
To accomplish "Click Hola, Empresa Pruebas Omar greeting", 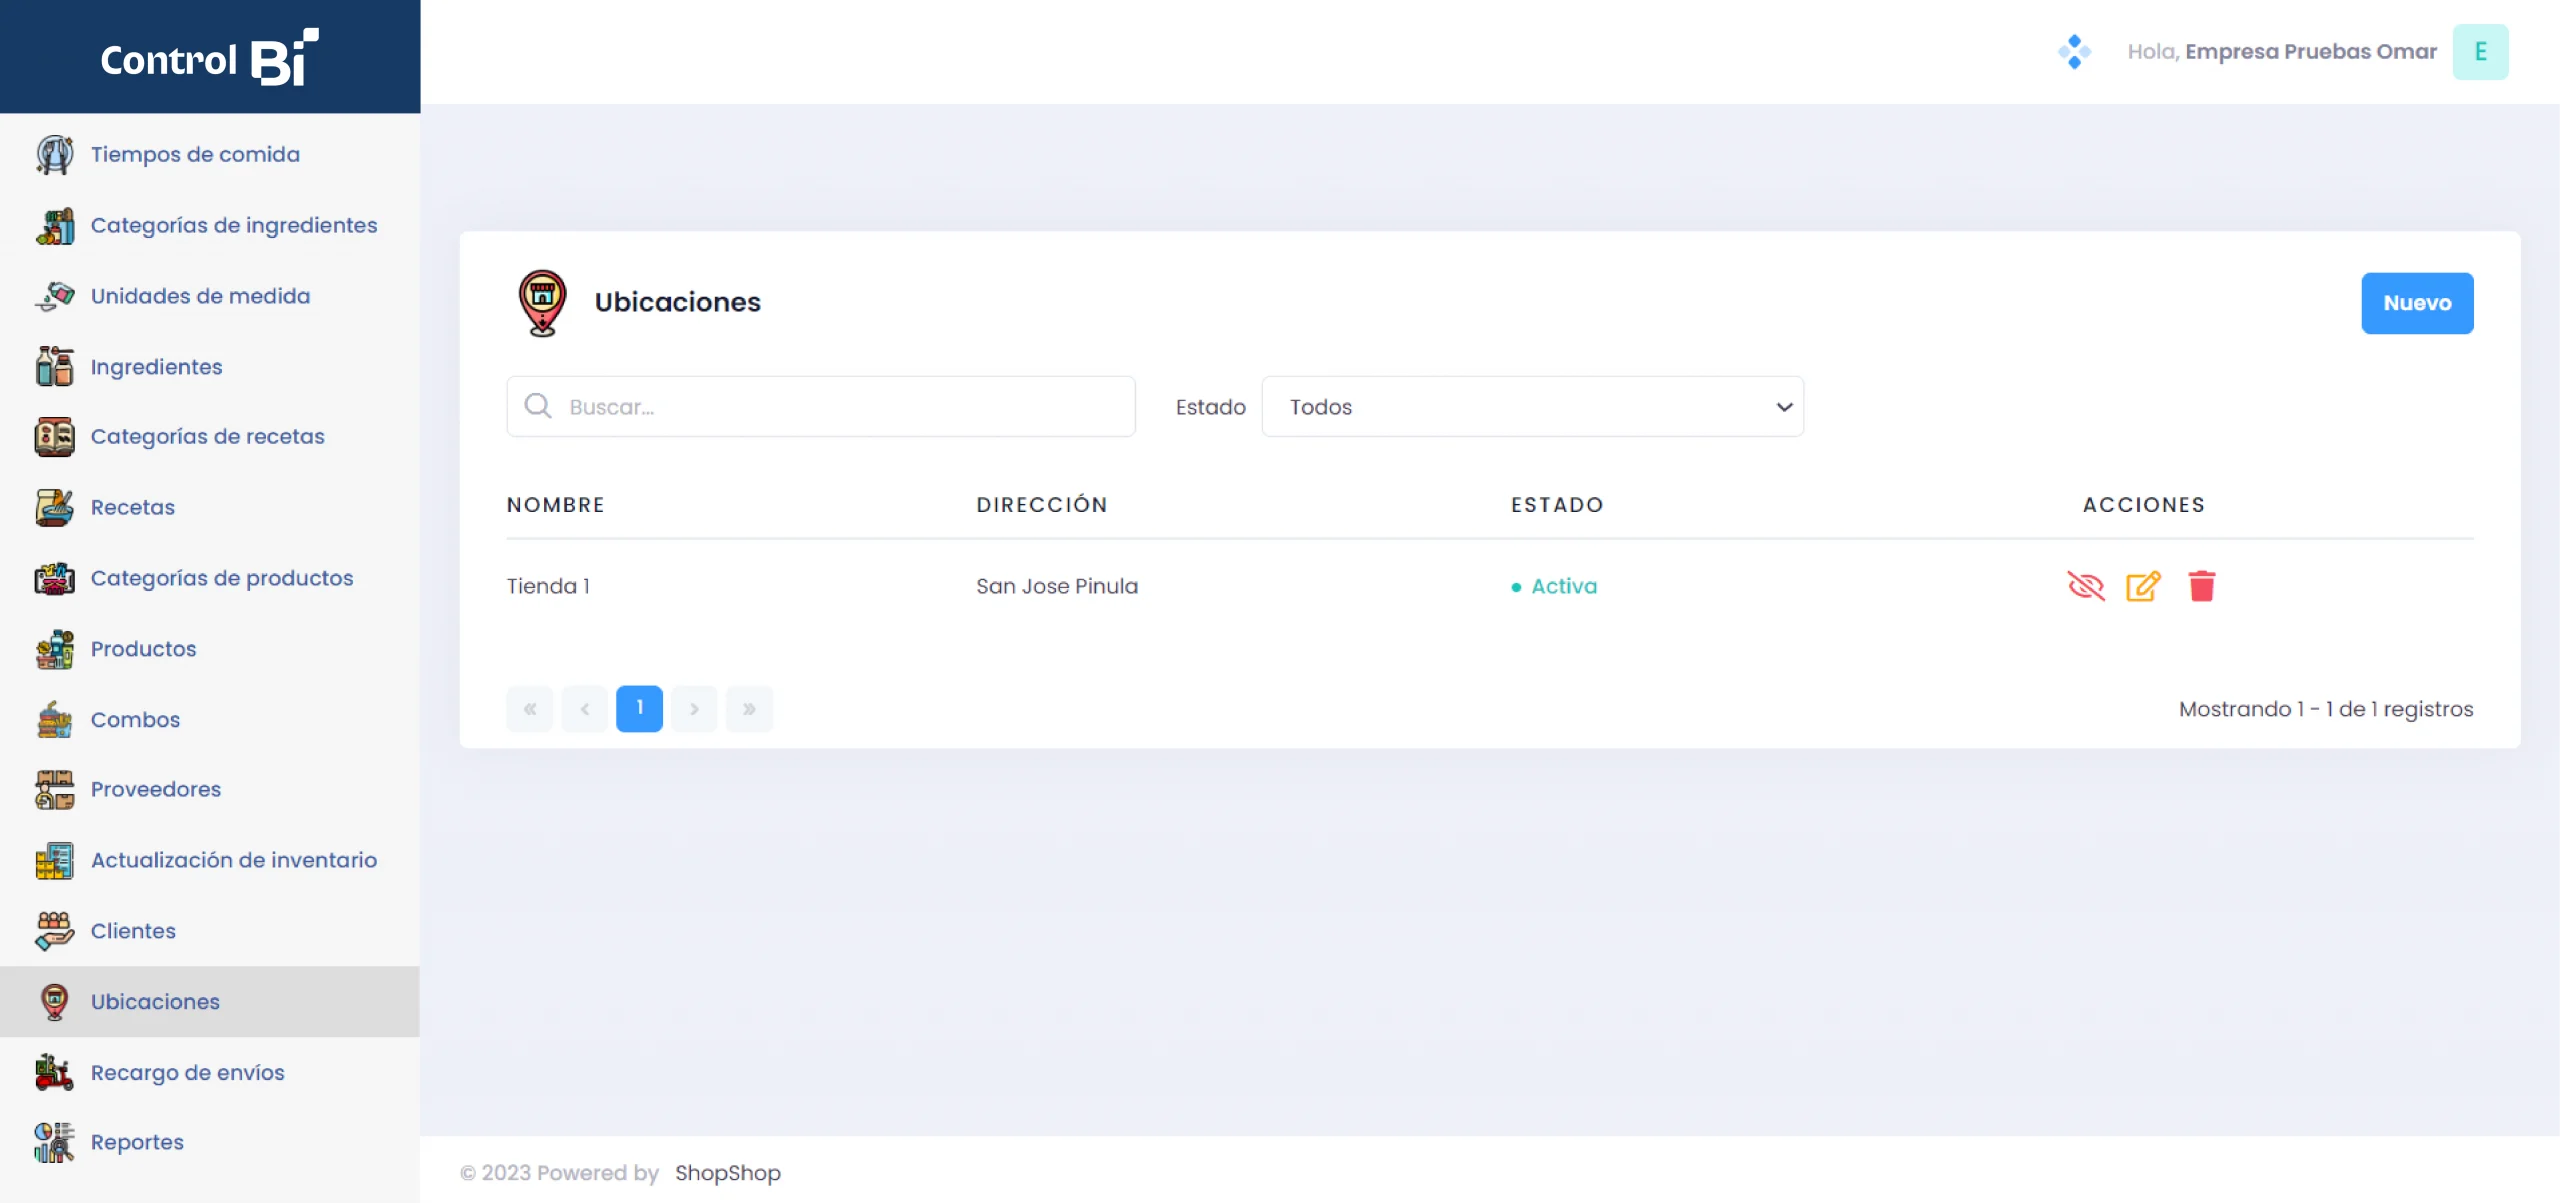I will [x=2282, y=52].
